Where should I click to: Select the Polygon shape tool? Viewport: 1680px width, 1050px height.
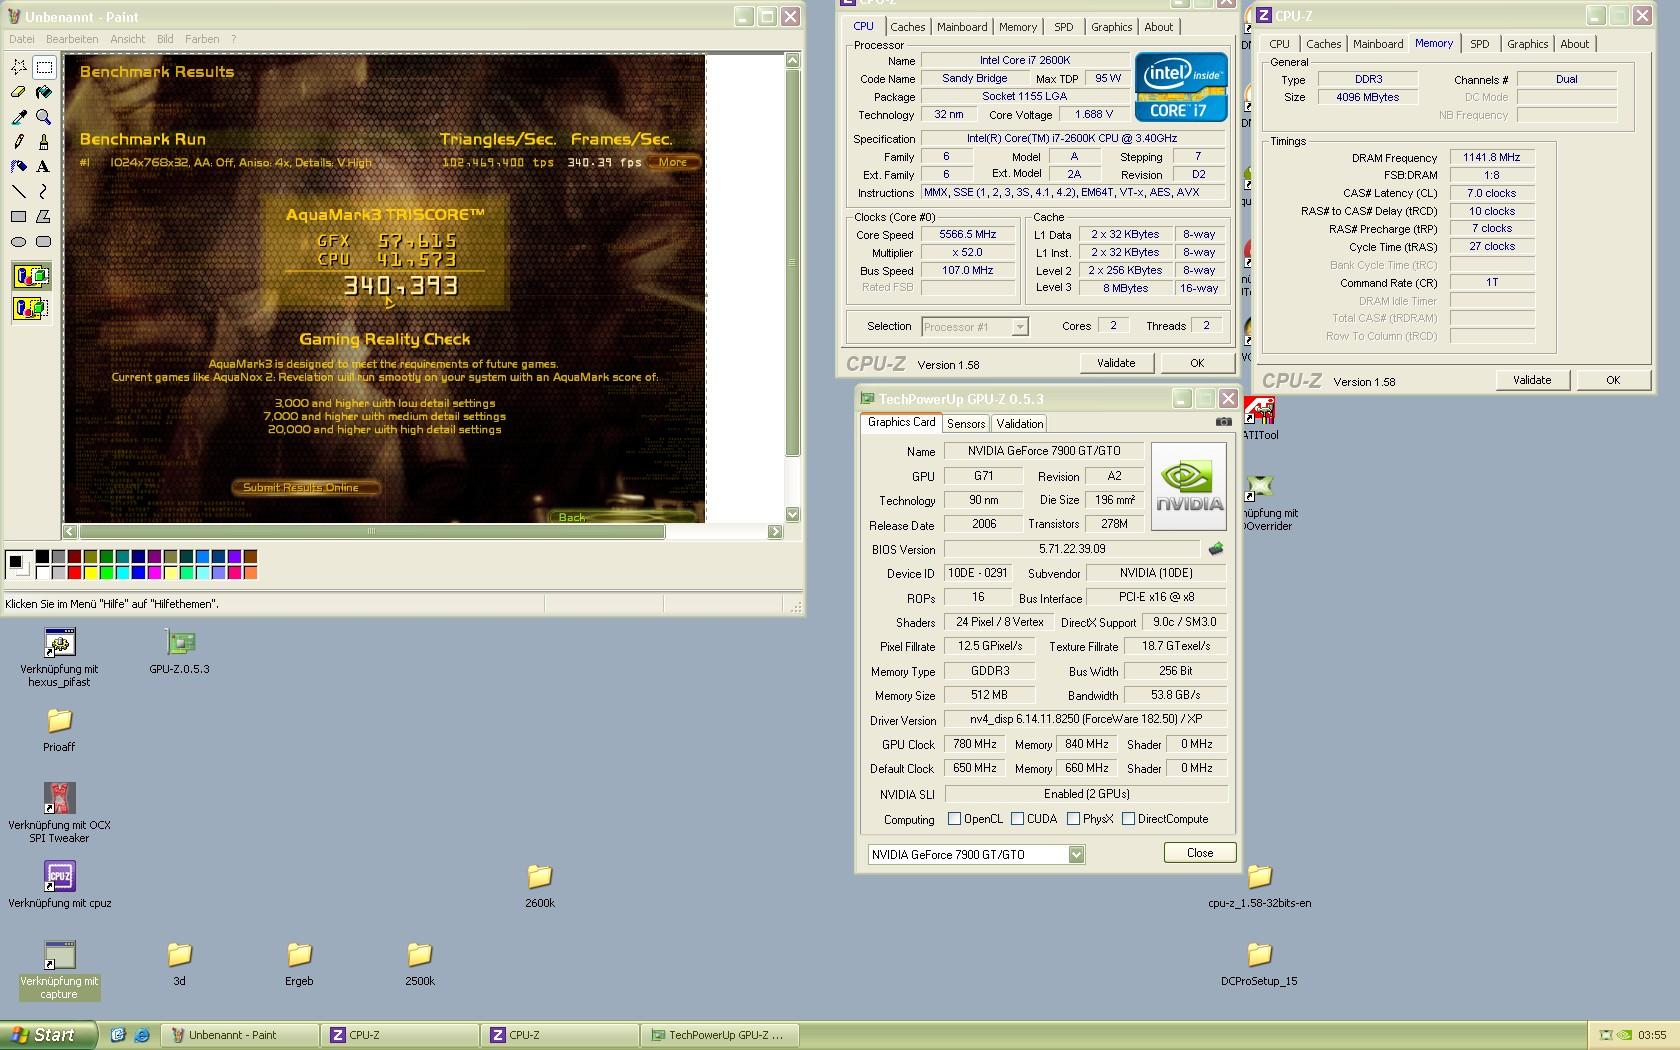(x=44, y=216)
